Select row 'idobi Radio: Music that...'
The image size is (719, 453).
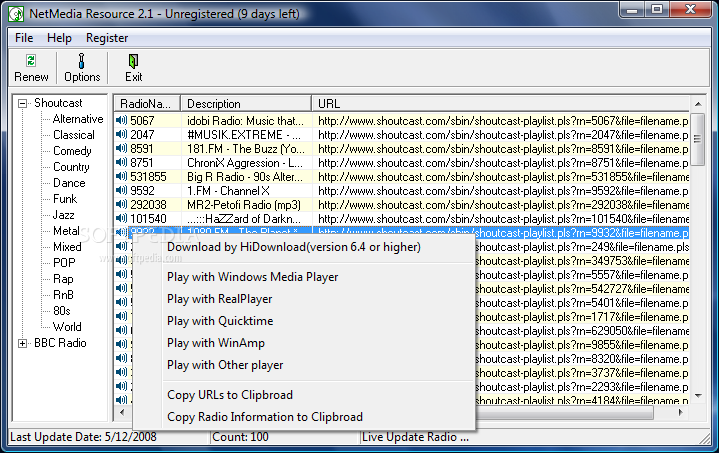point(401,121)
